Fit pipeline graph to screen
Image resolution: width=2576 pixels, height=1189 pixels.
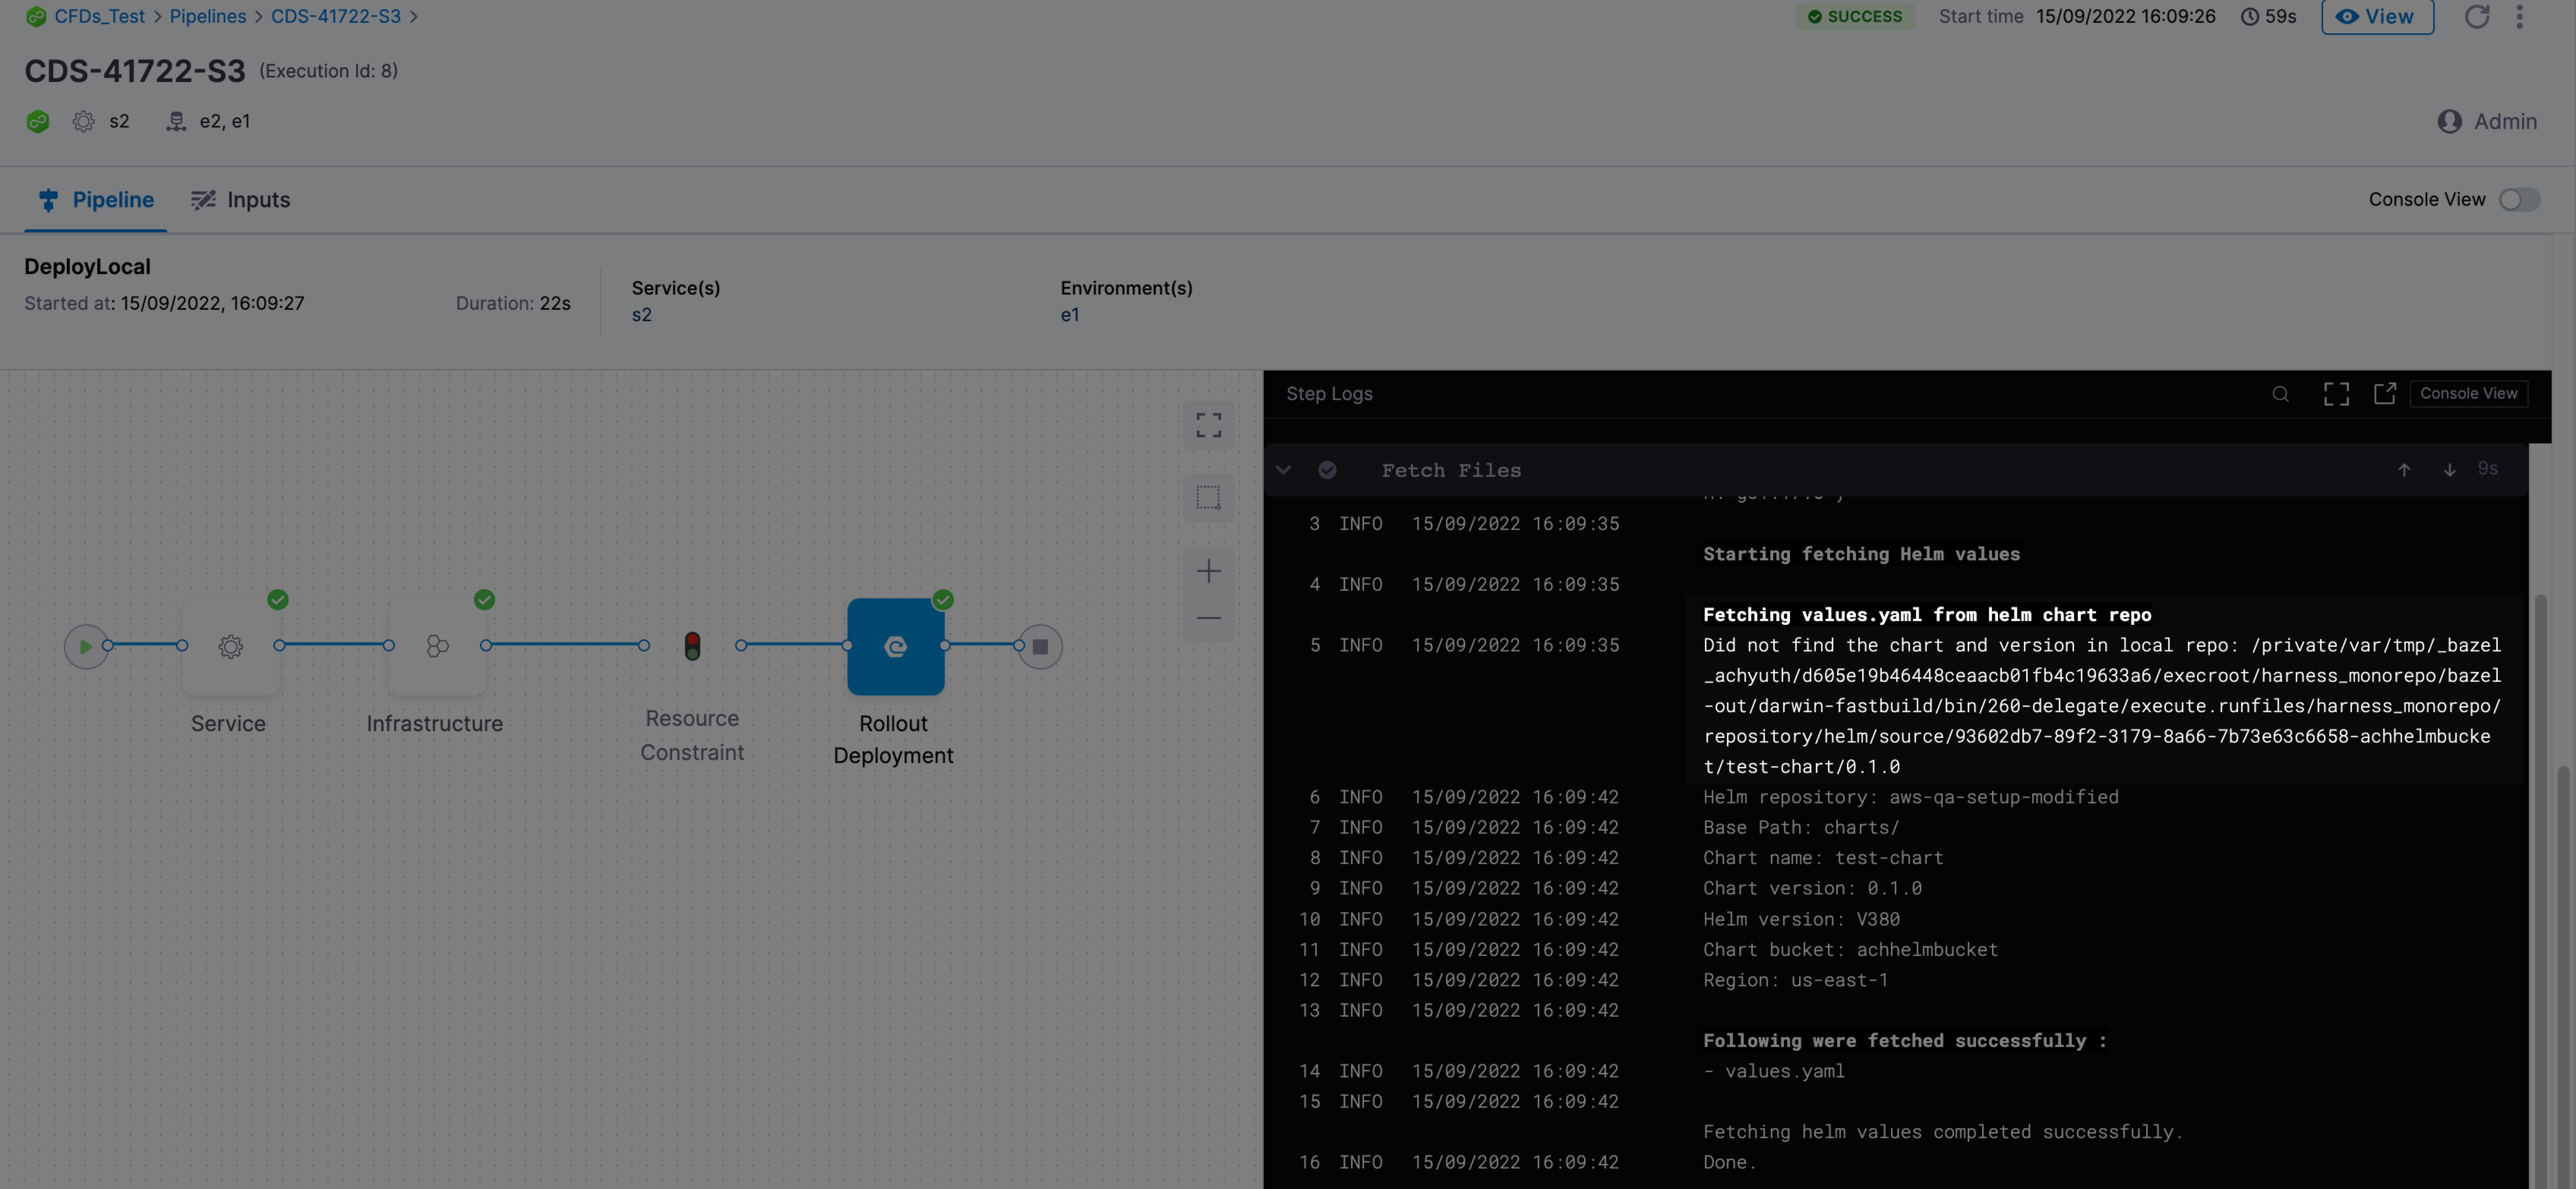(1208, 425)
